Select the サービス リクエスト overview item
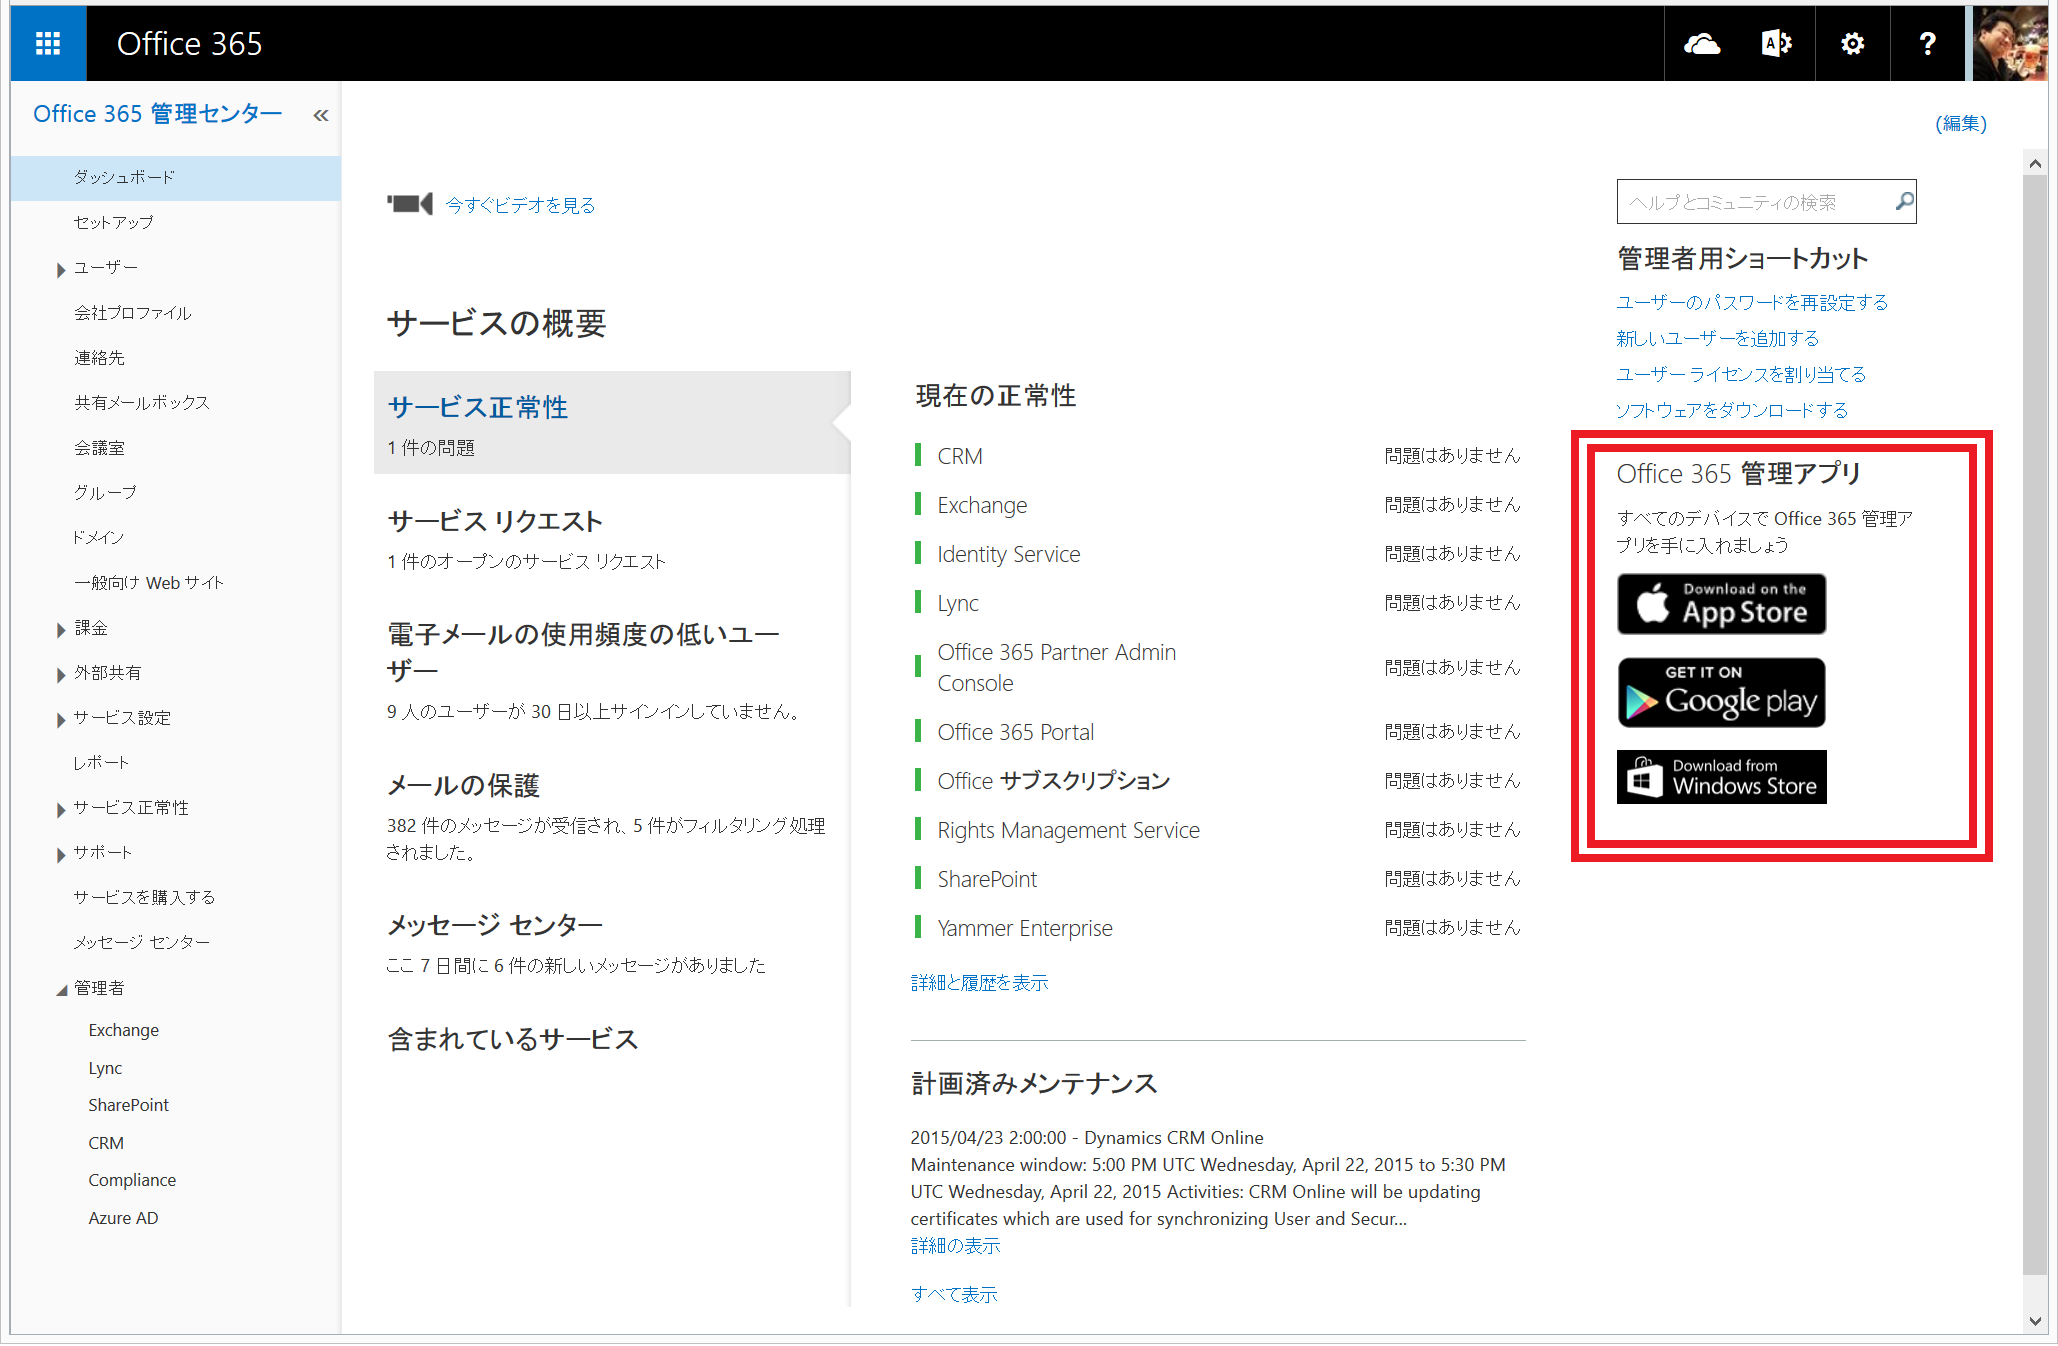The height and width of the screenshot is (1346, 2058). [x=495, y=522]
